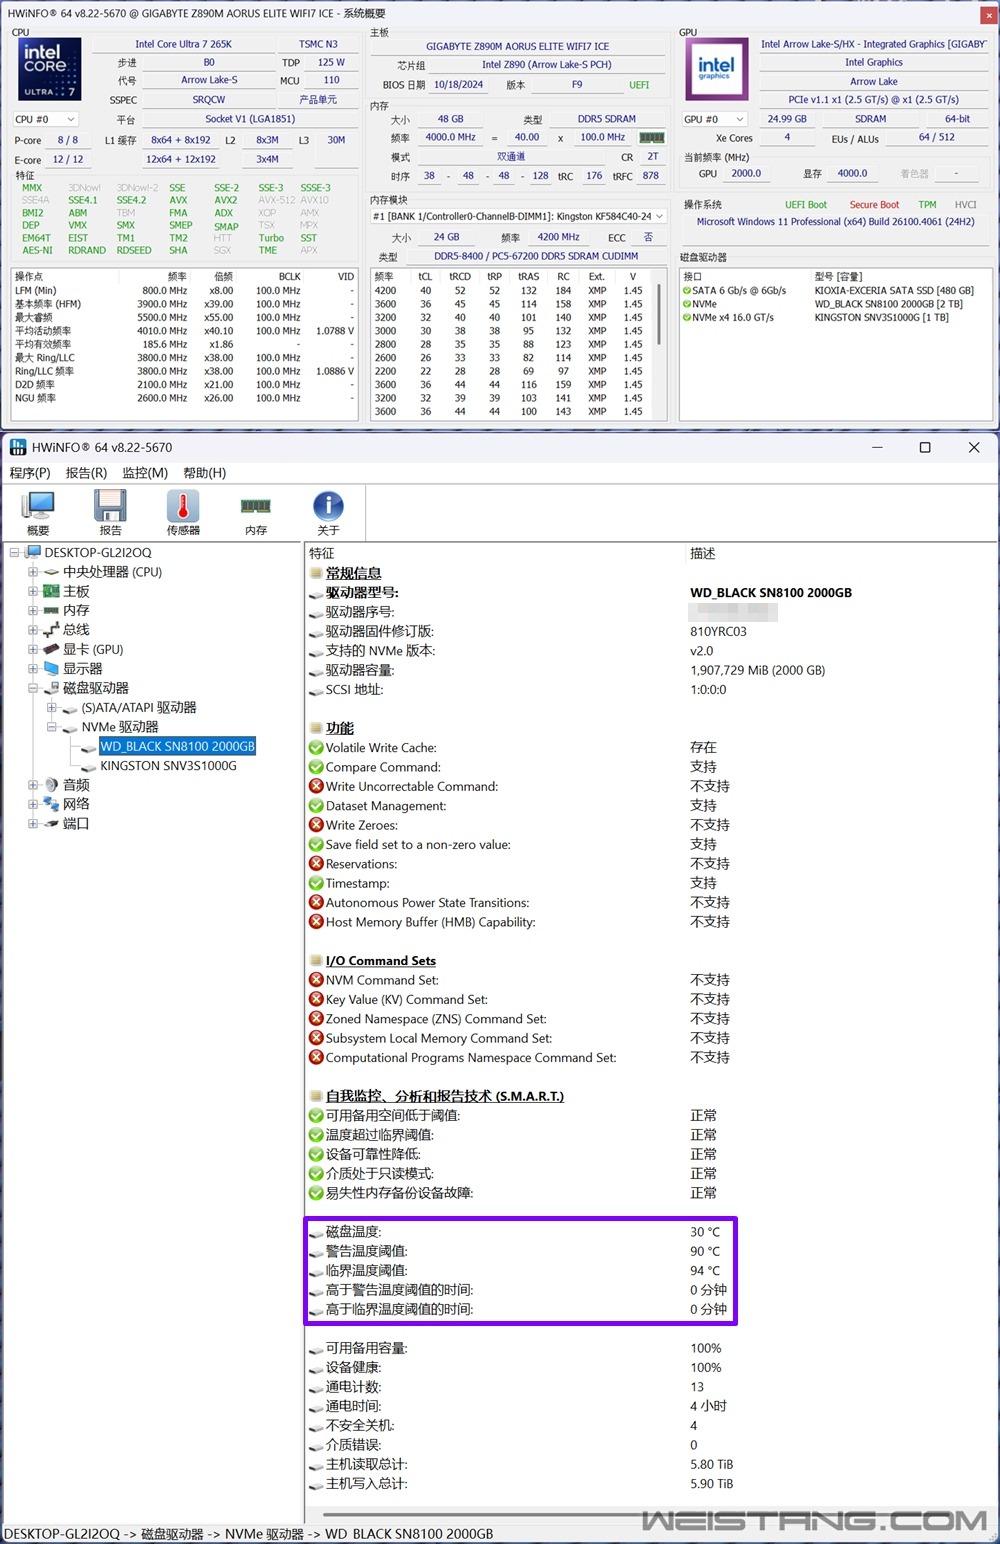This screenshot has width=1000, height=1544.
Task: Open the 监控(M) menu
Action: [x=145, y=473]
